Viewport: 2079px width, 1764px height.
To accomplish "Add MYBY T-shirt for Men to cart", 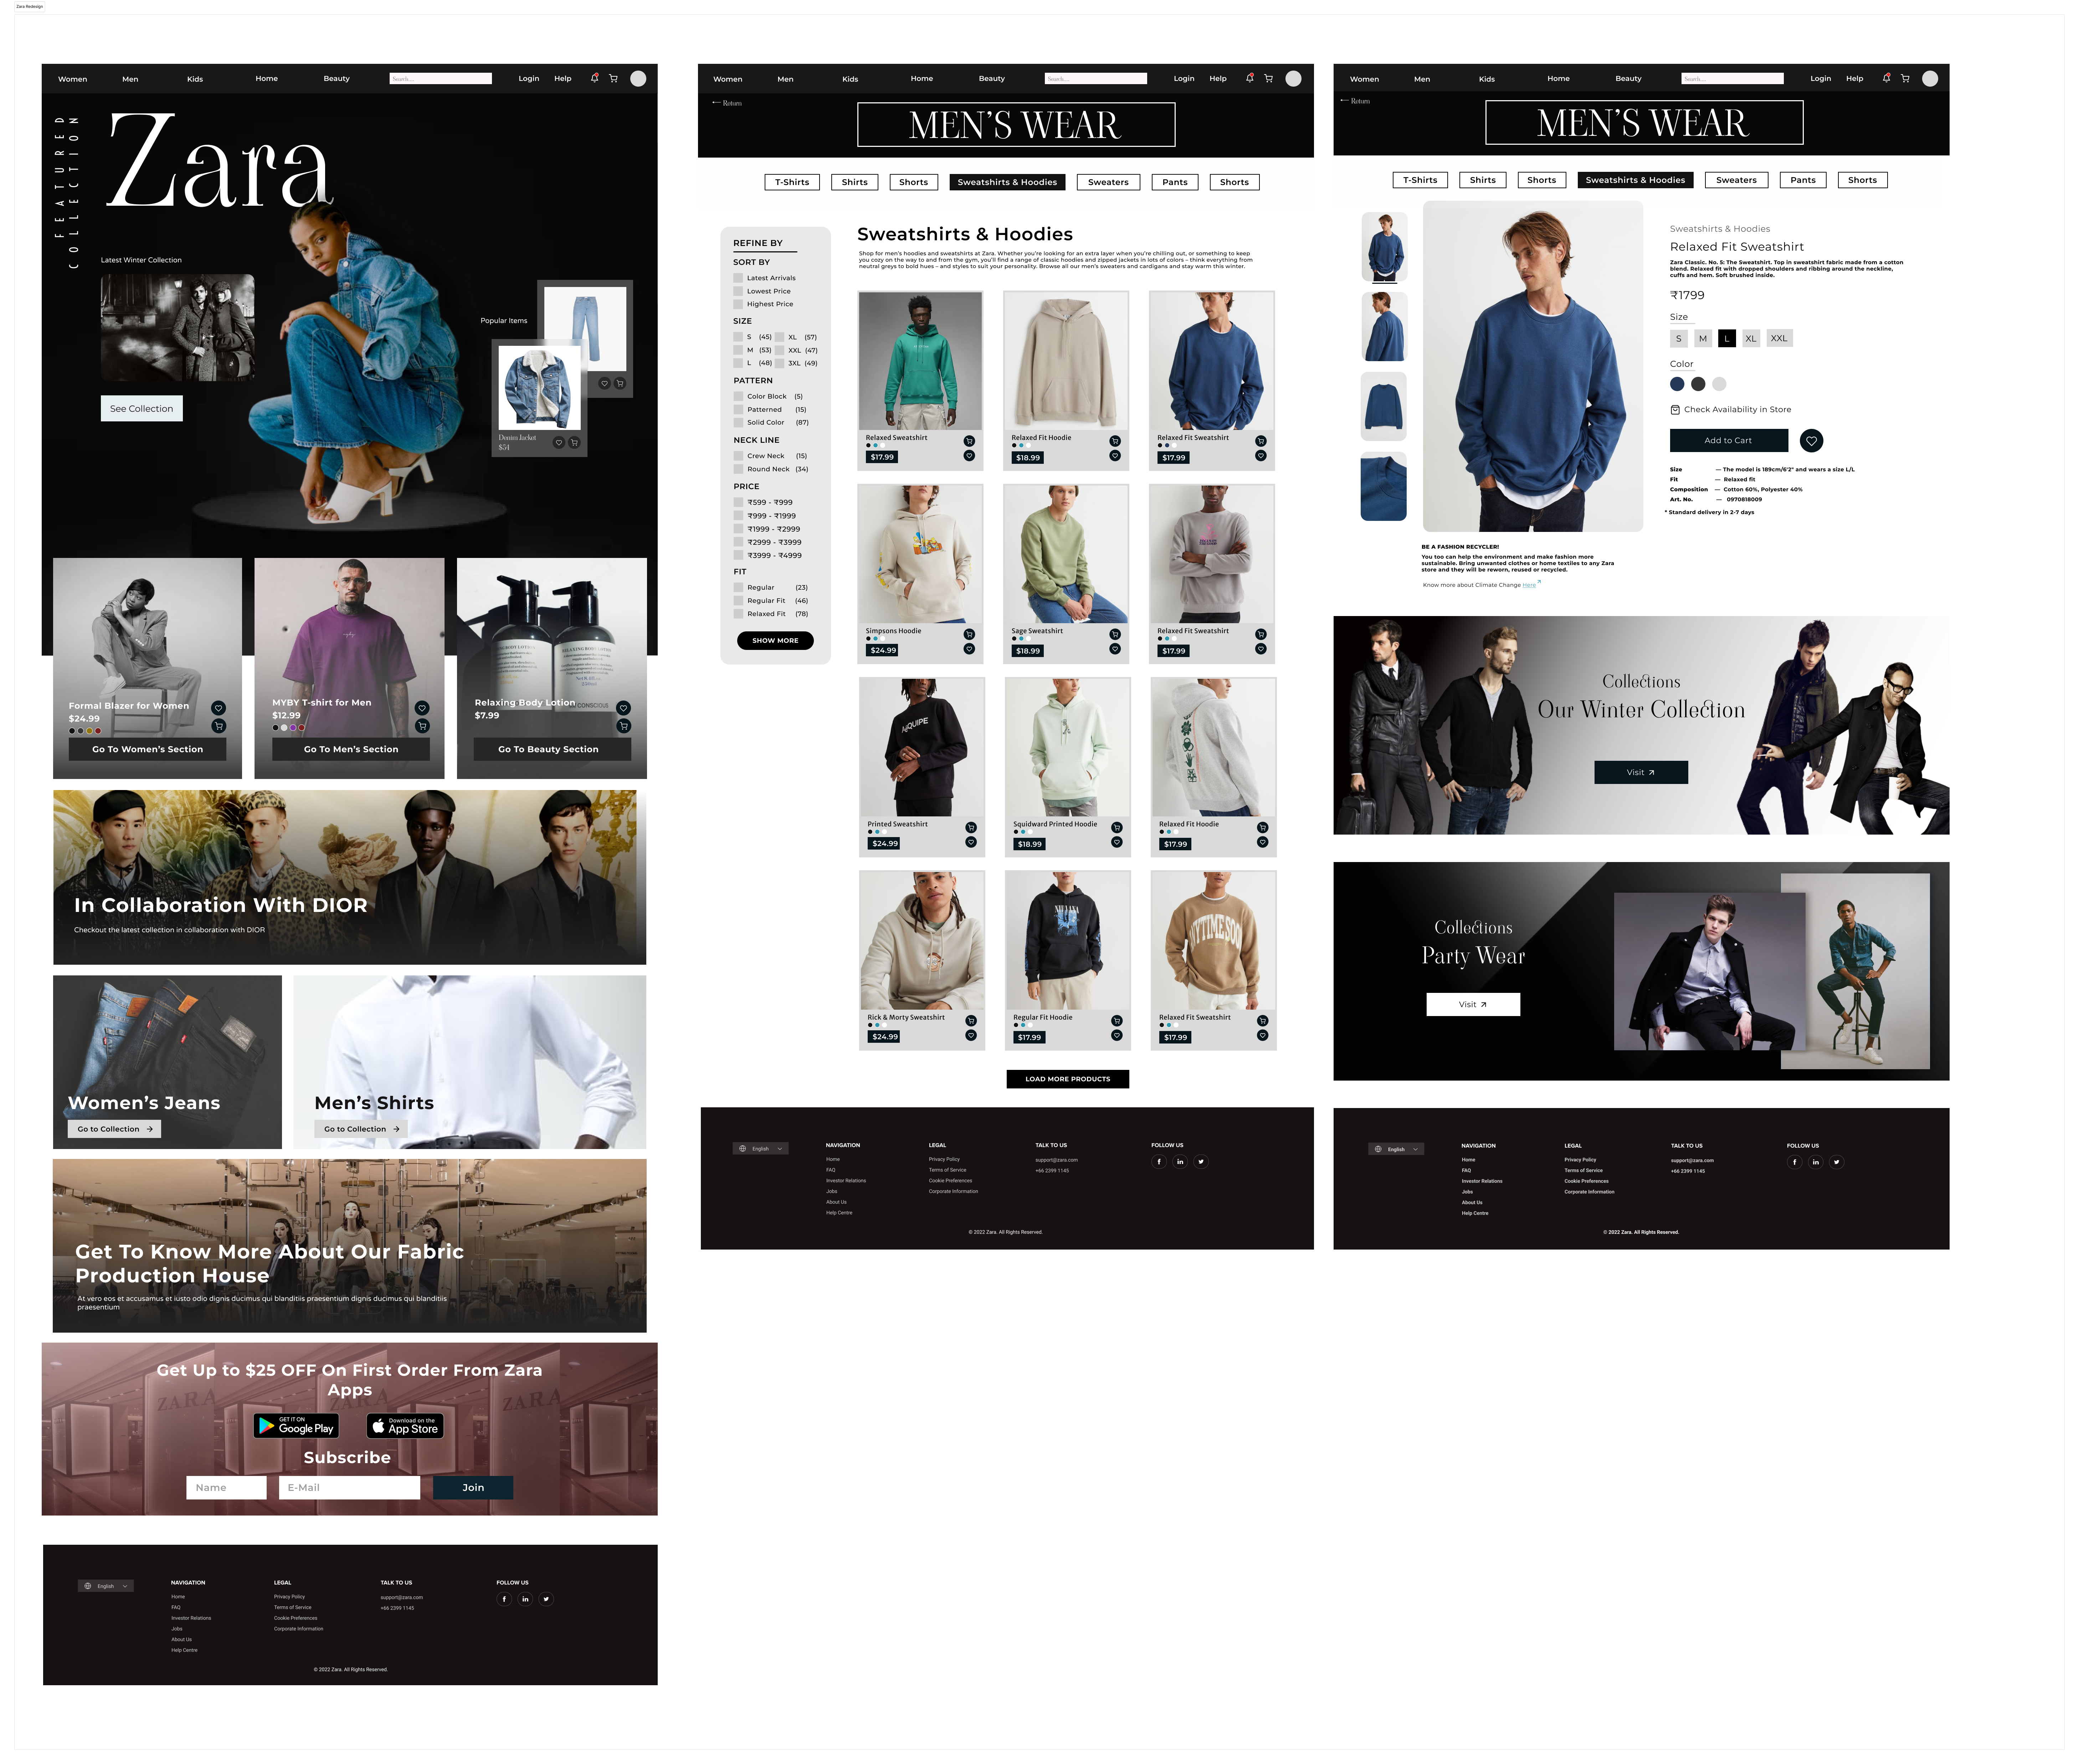I will point(422,726).
